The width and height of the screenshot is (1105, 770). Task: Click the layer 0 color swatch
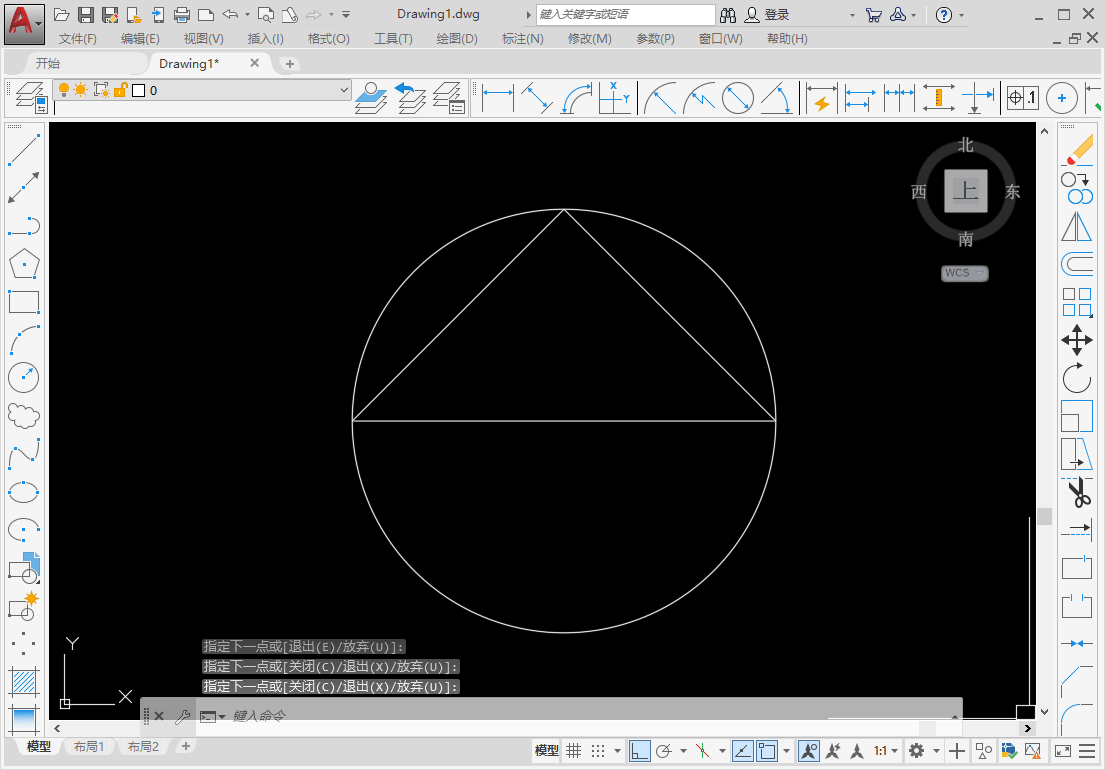138,90
